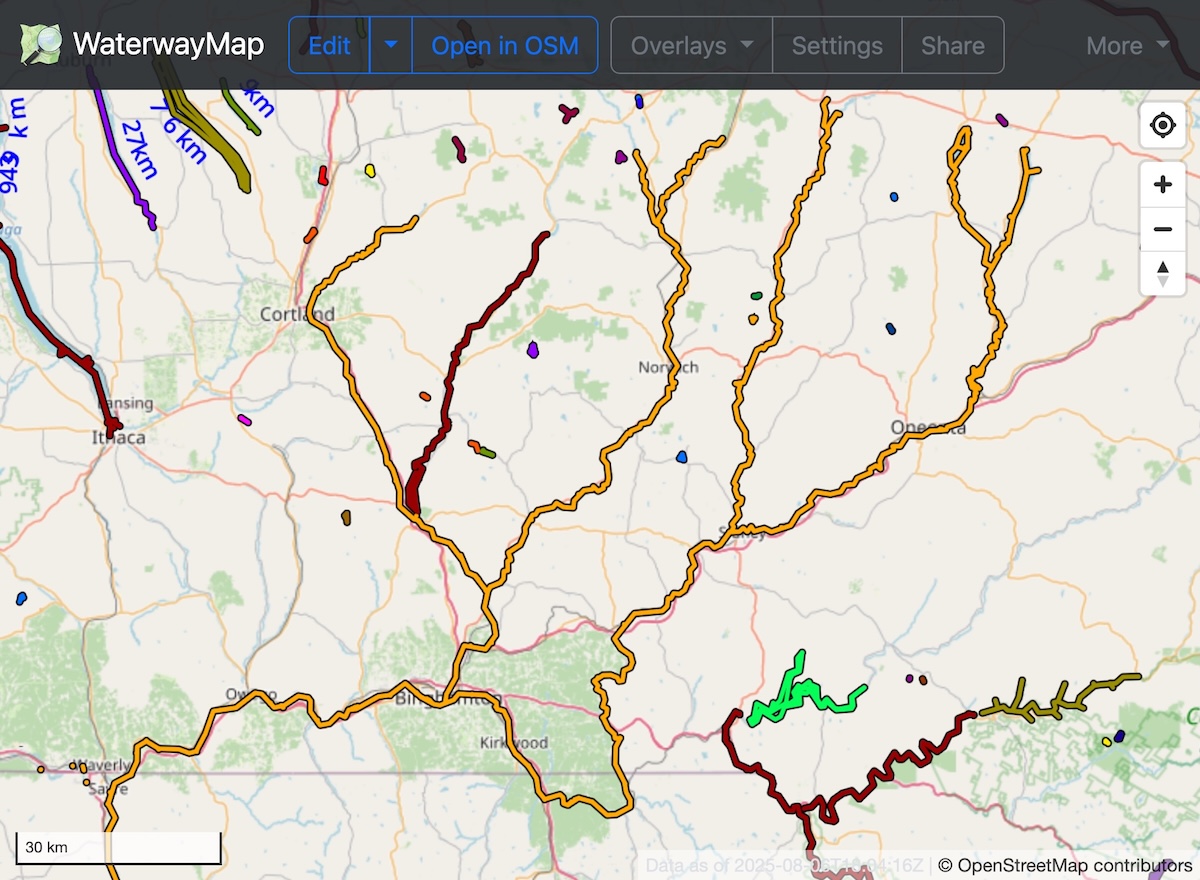Click the WaterwayMap logo icon
The width and height of the screenshot is (1200, 880).
(40, 45)
